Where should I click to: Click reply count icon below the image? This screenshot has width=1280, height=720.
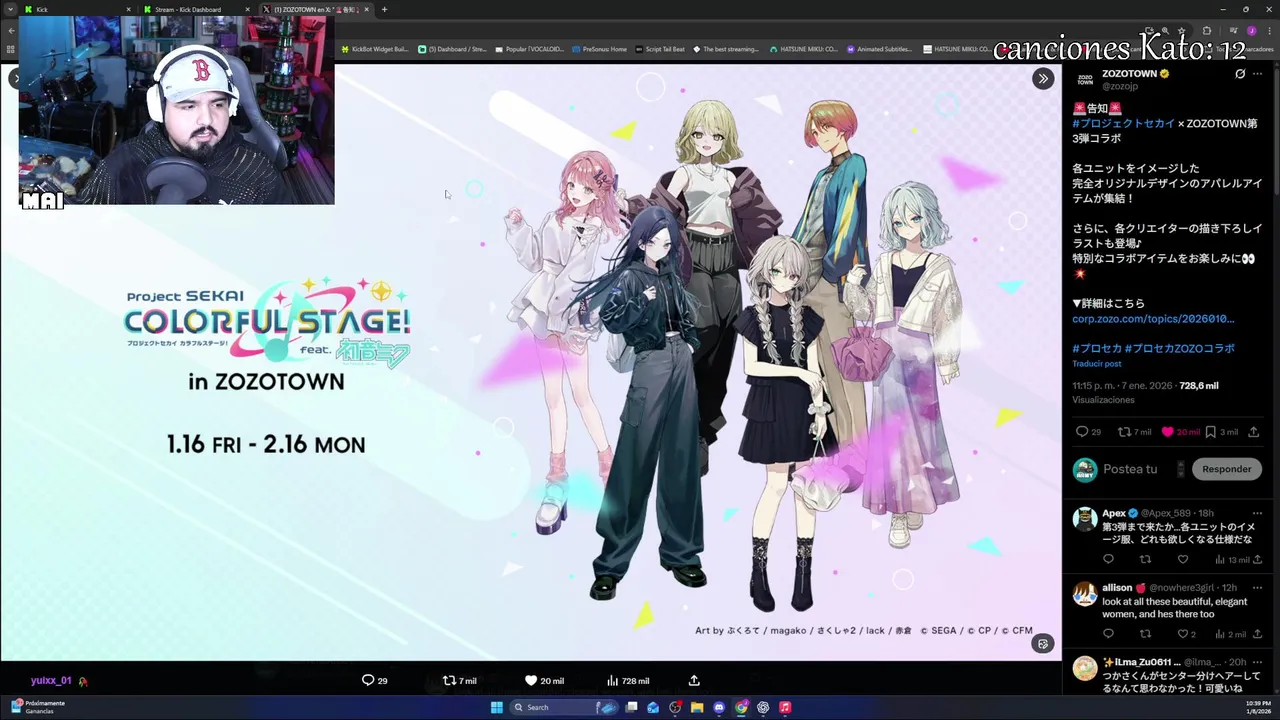(x=368, y=680)
